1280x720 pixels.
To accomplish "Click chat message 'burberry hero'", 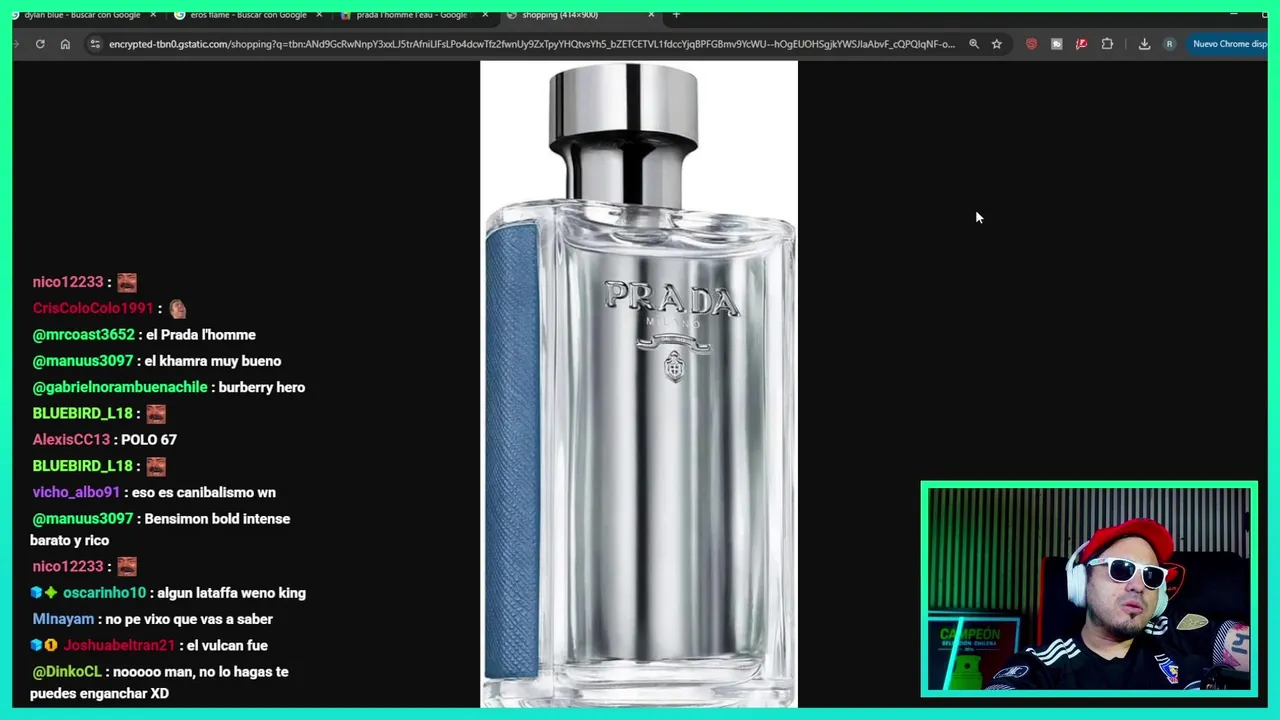I will (x=261, y=387).
